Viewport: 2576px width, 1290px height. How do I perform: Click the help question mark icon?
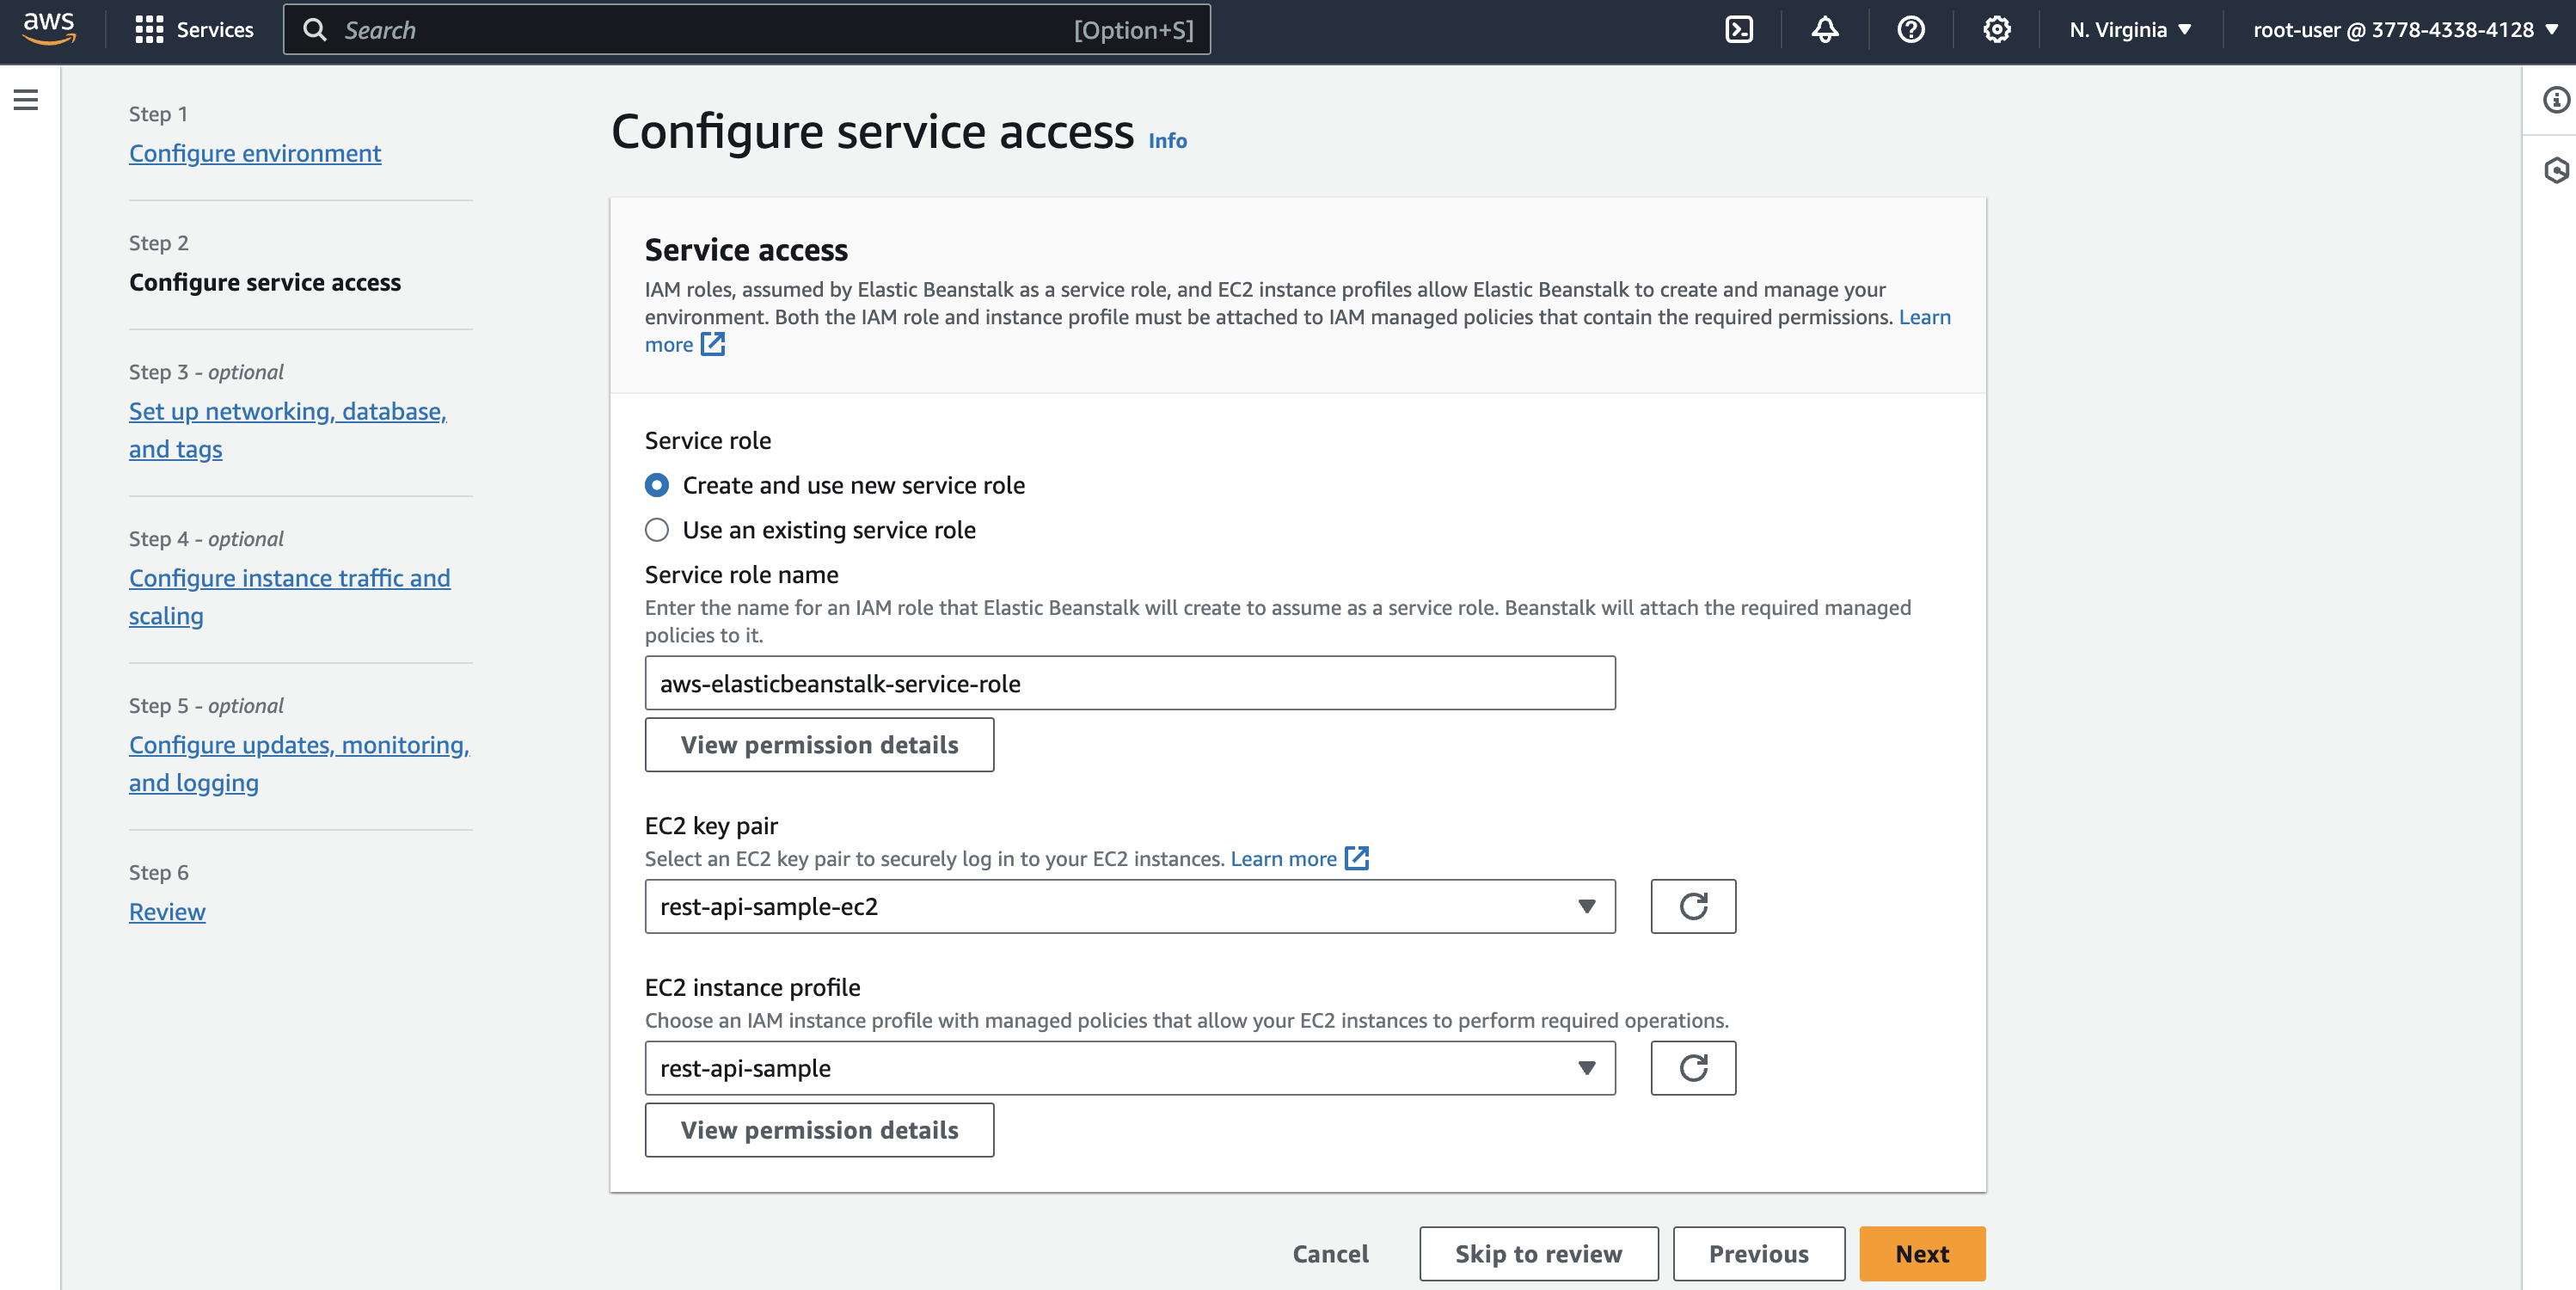pos(1911,30)
